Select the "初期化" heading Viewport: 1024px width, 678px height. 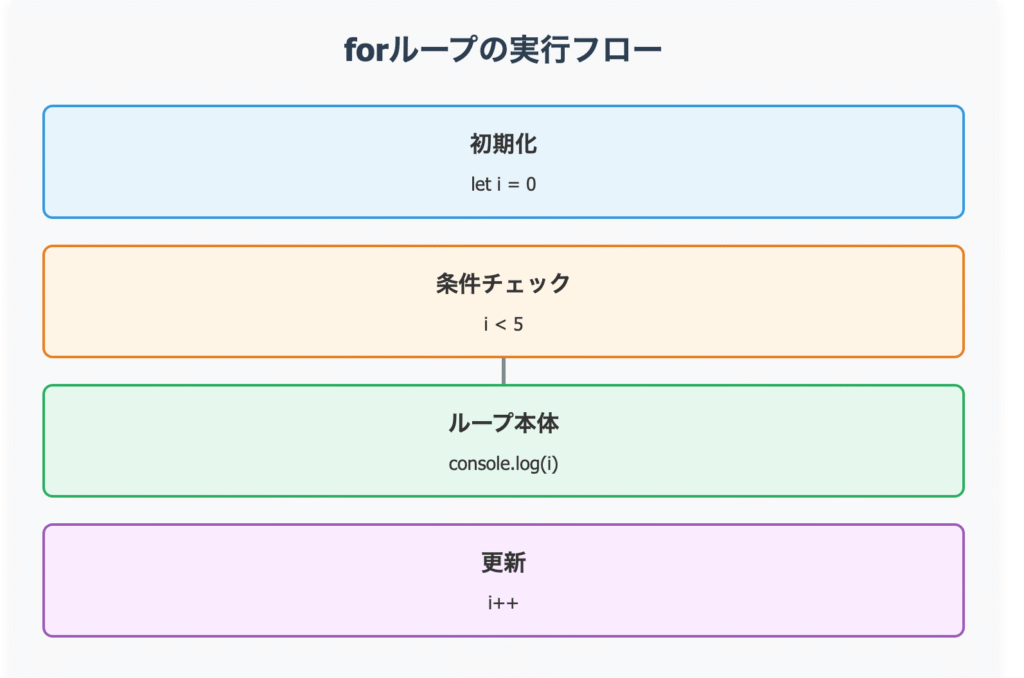(503, 144)
